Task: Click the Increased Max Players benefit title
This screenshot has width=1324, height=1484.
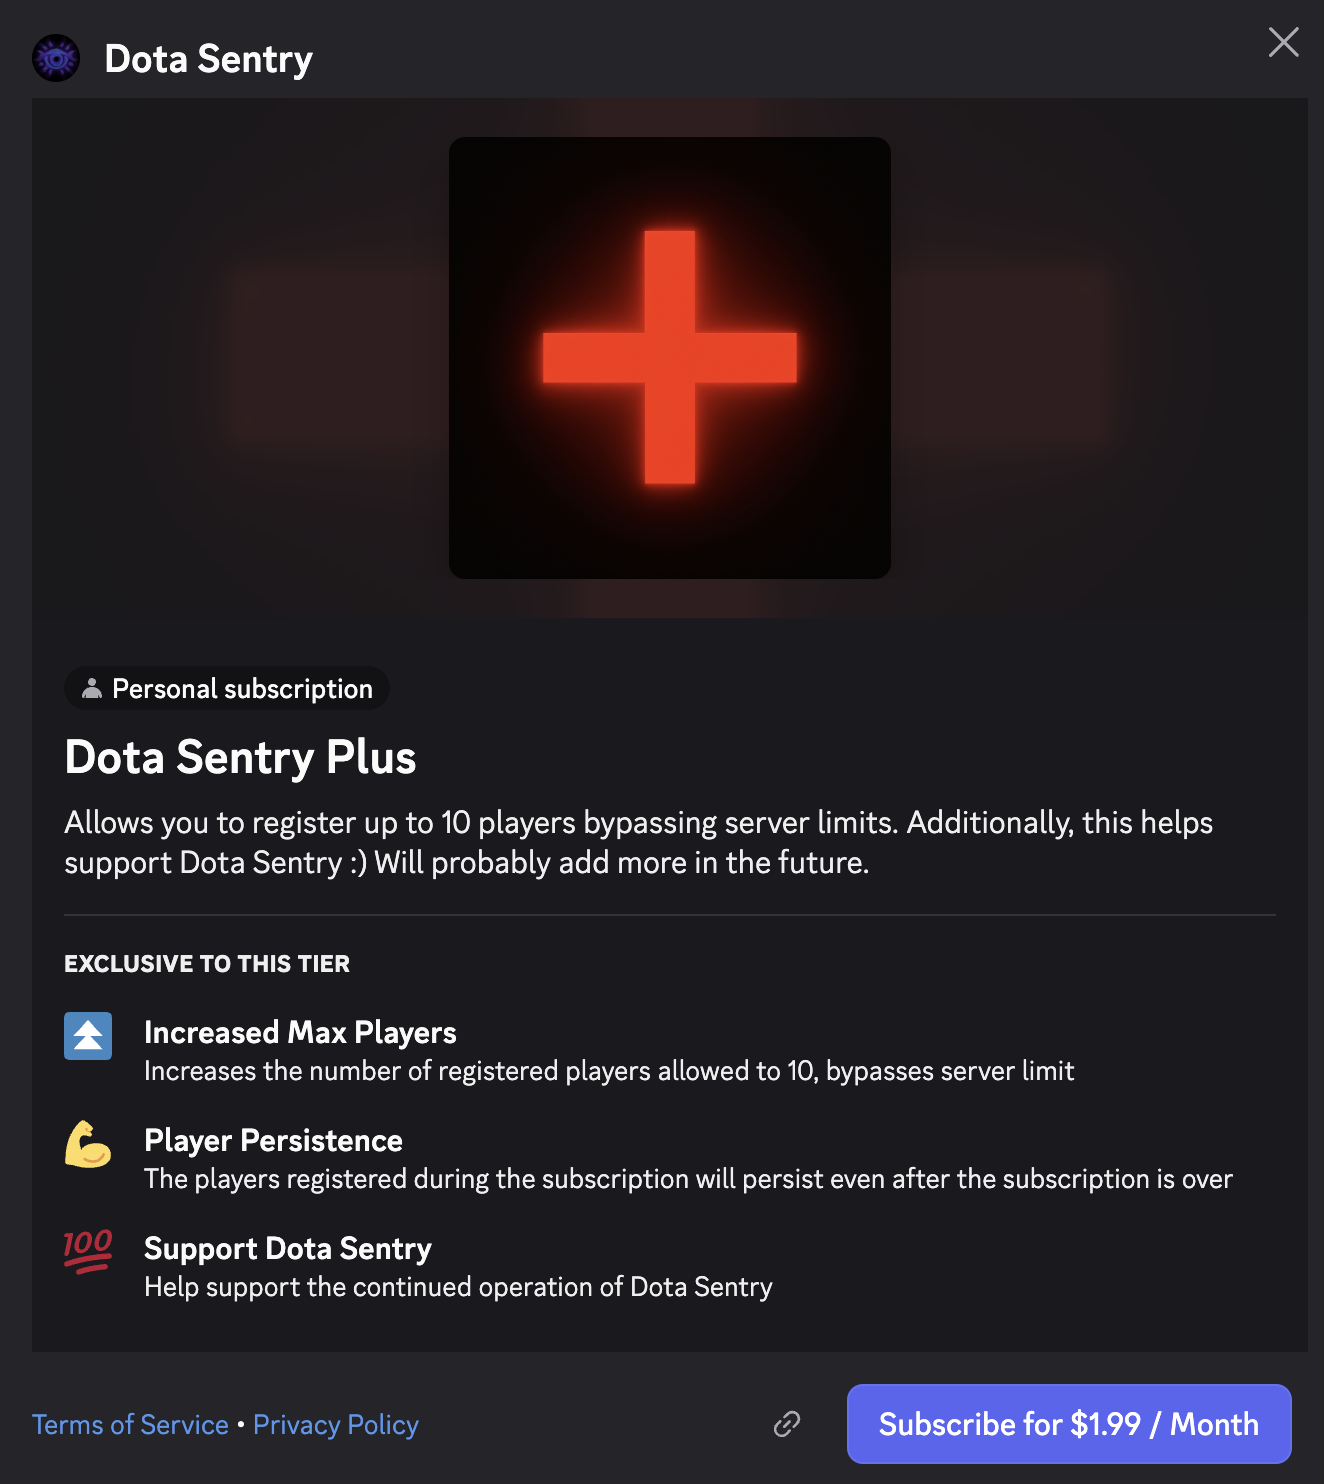Action: (300, 1032)
